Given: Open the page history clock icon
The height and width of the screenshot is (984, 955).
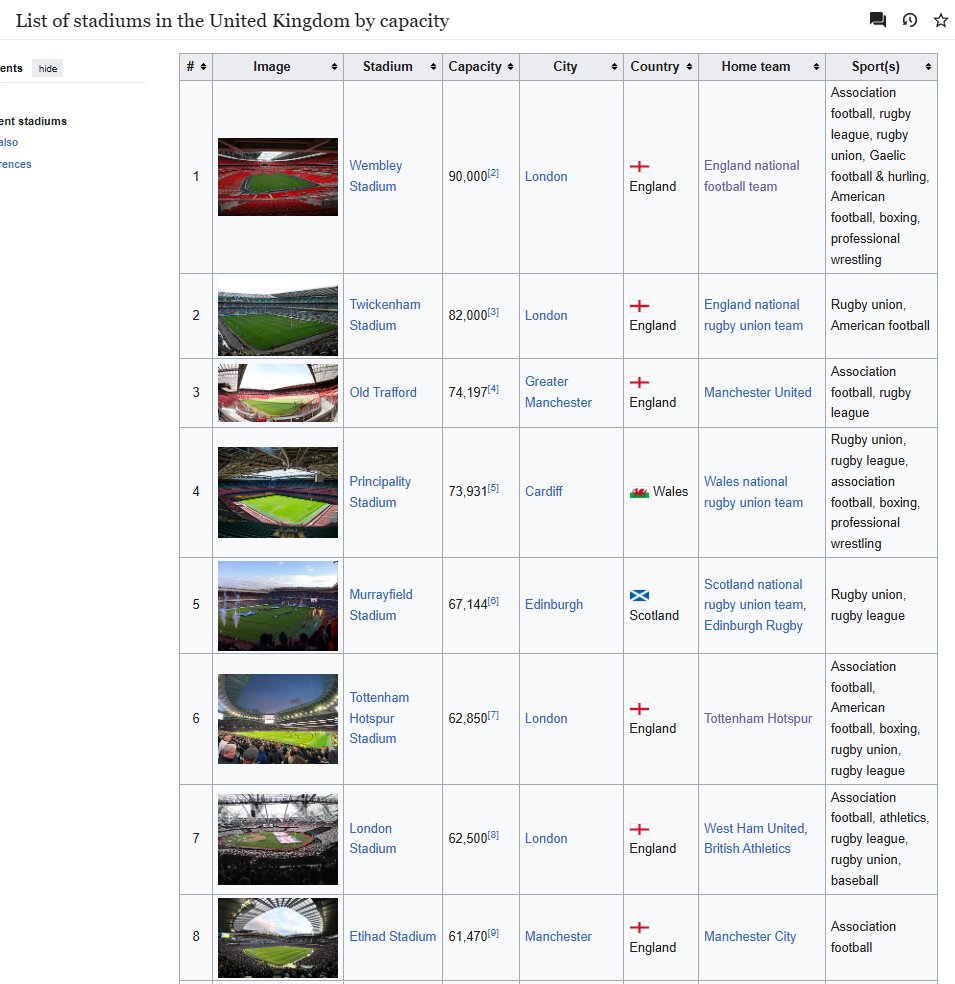Looking at the screenshot, I should click(910, 20).
